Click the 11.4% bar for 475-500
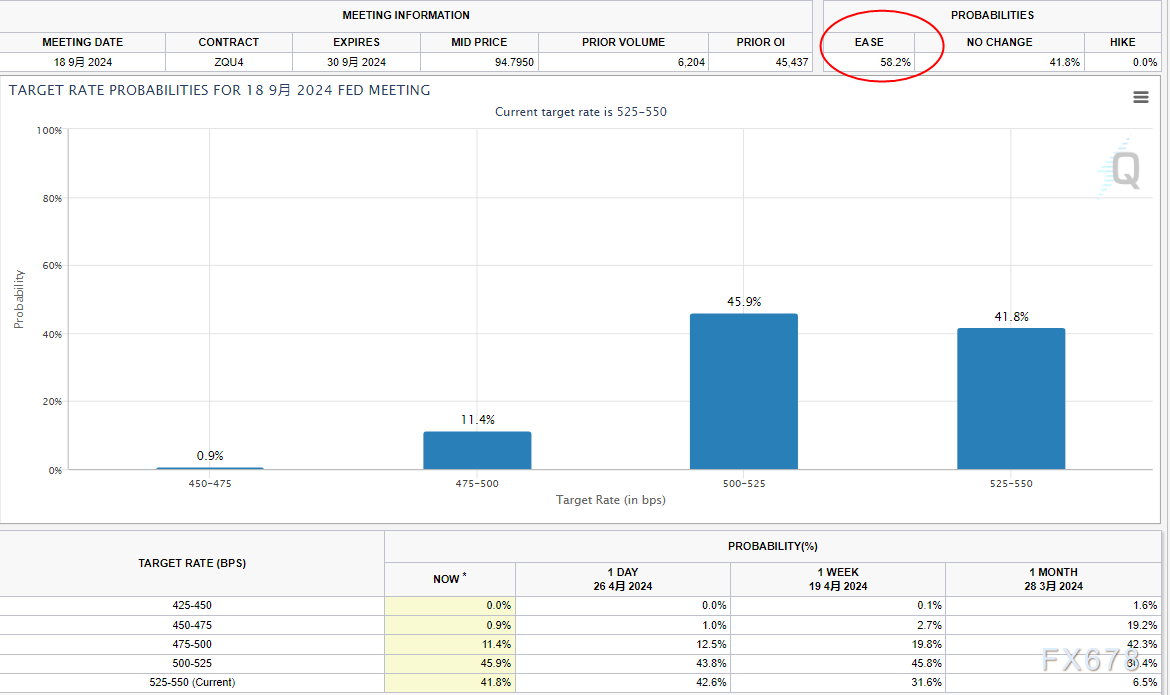The width and height of the screenshot is (1170, 695). click(x=477, y=450)
